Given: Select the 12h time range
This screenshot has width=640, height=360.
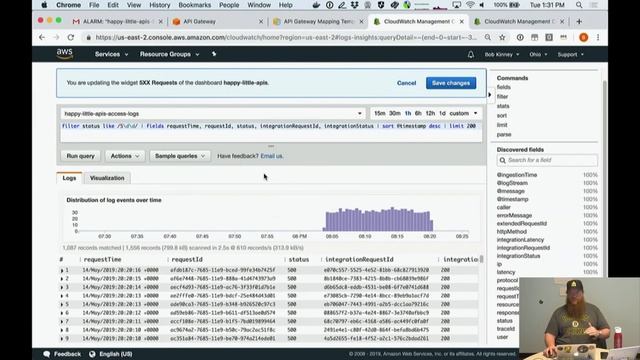Looking at the screenshot, I should (430, 113).
